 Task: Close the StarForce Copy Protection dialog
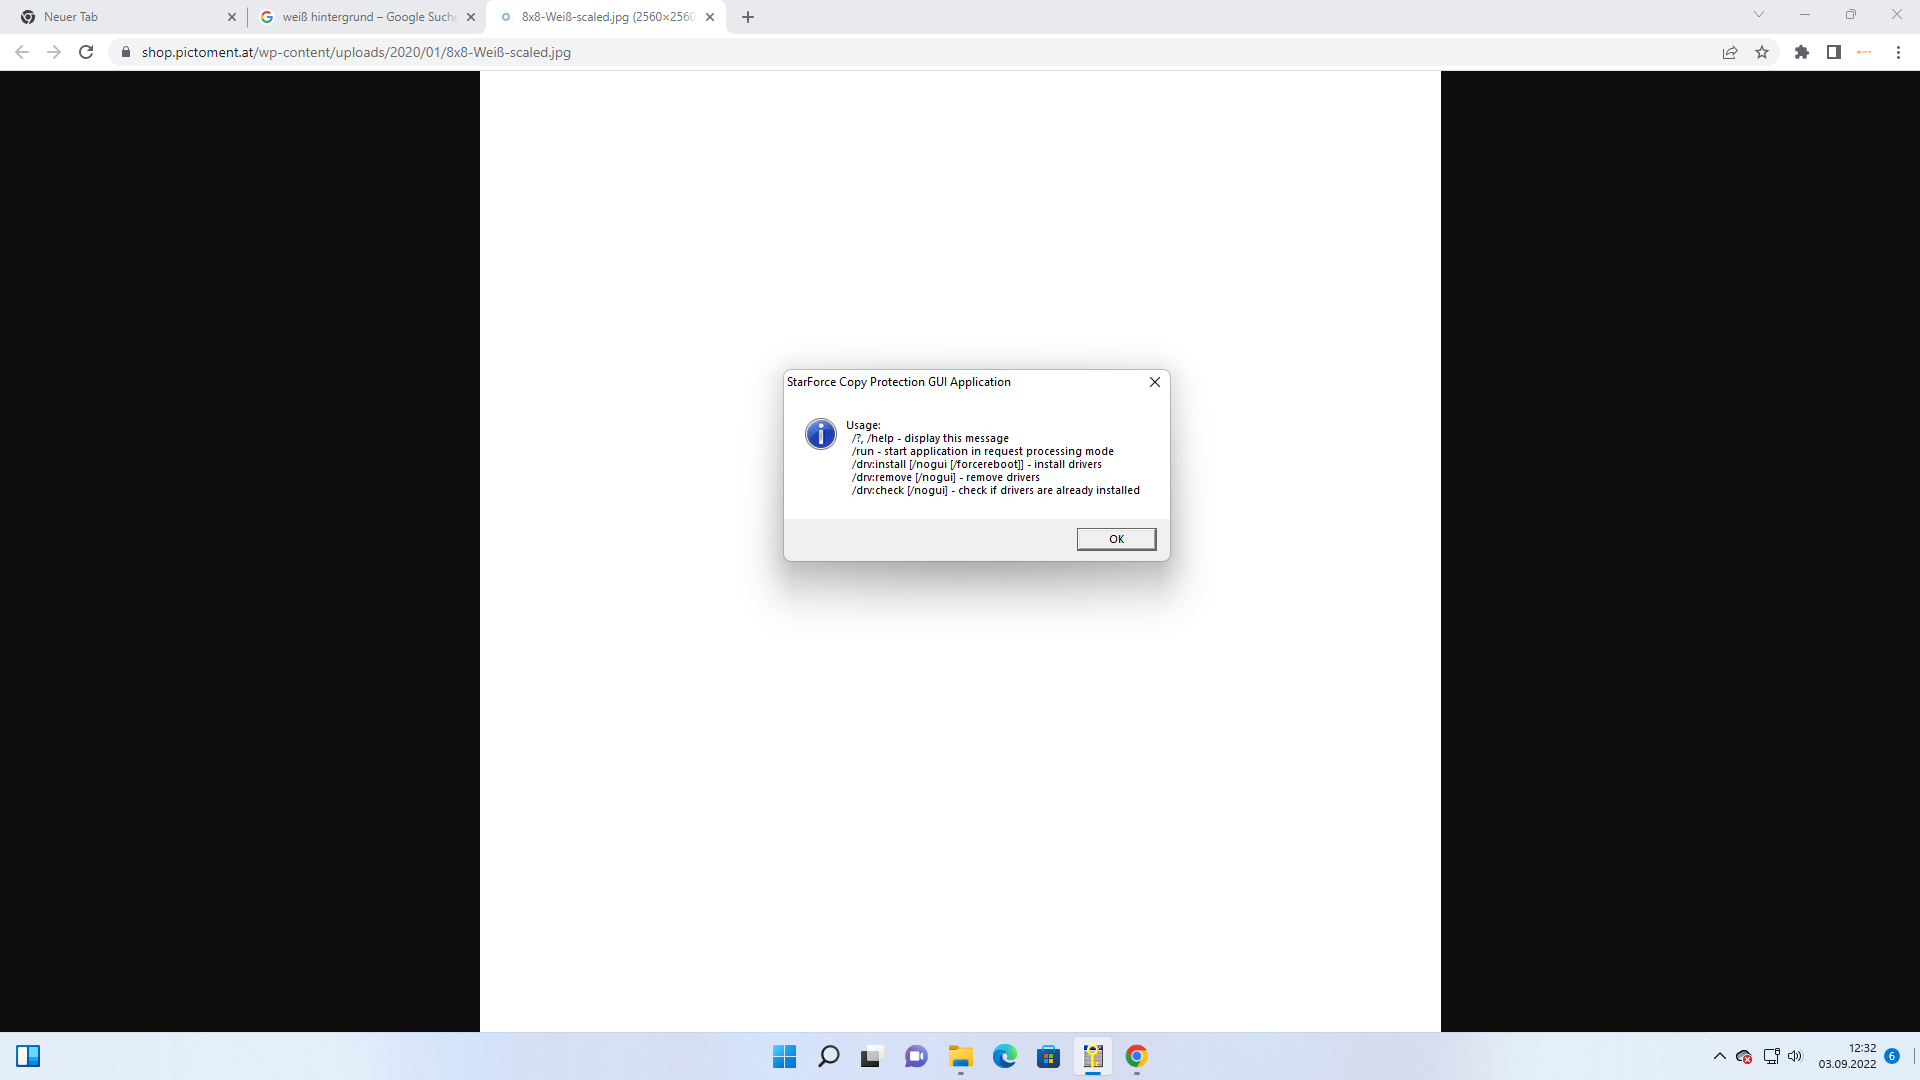(x=1155, y=382)
